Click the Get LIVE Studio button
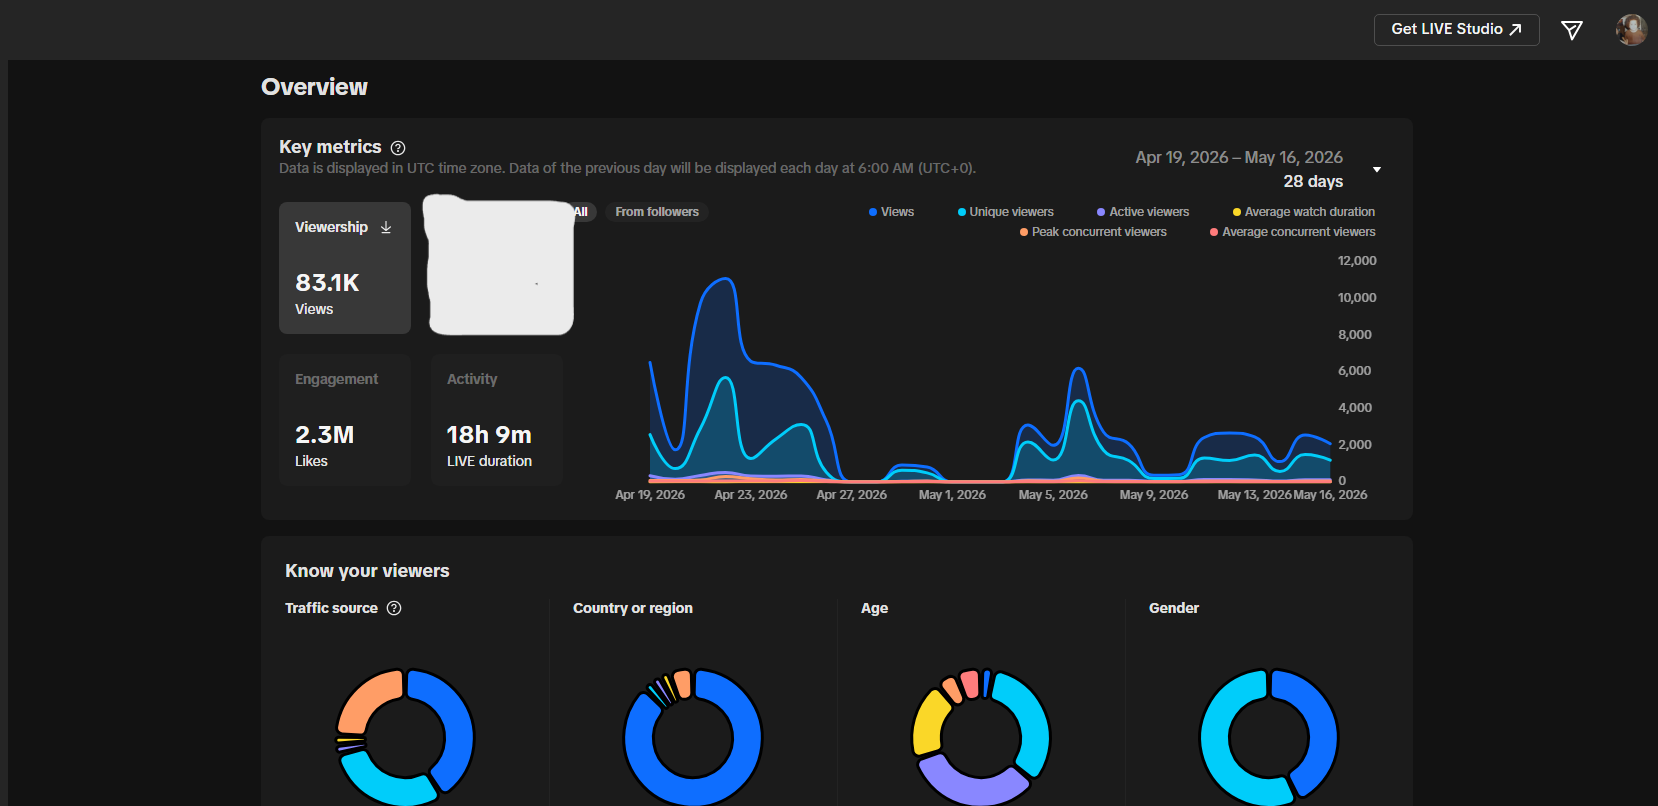Image resolution: width=1658 pixels, height=806 pixels. pyautogui.click(x=1456, y=30)
